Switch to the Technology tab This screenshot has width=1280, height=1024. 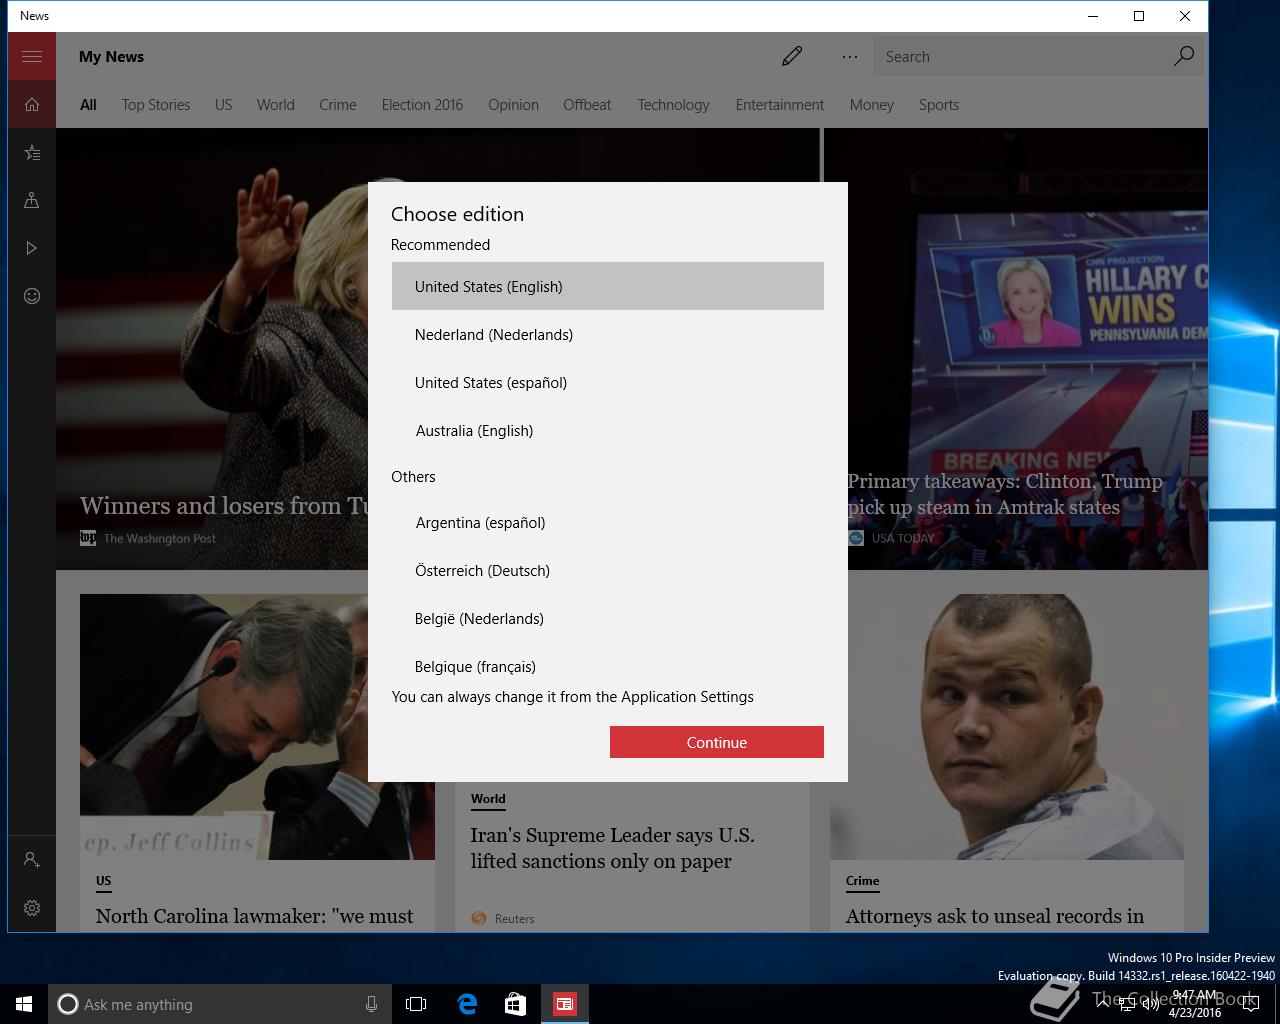click(x=673, y=104)
